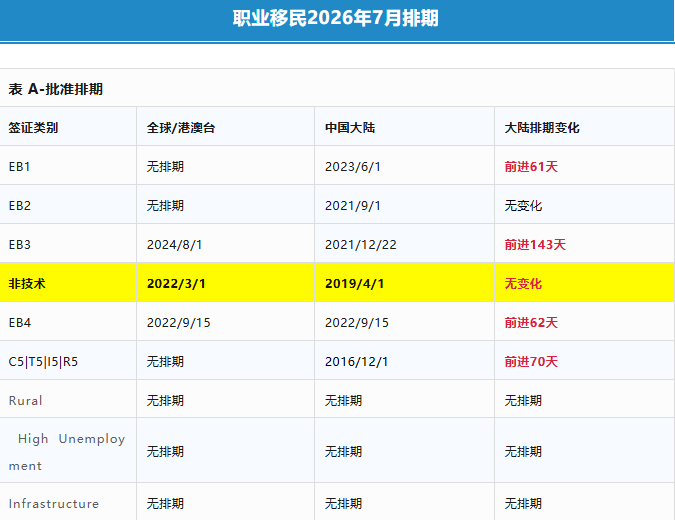Select the EB4 row label

pos(20,322)
